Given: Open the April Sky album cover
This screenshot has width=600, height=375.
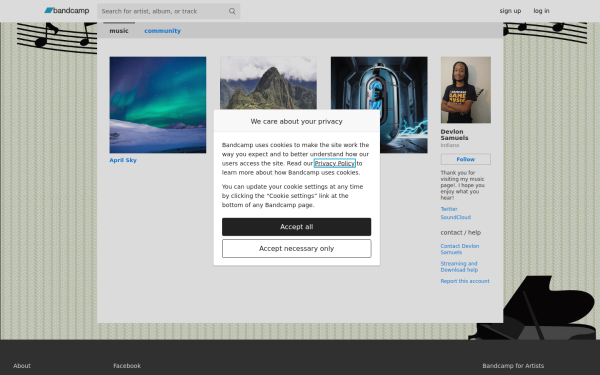Looking at the screenshot, I should pyautogui.click(x=158, y=105).
